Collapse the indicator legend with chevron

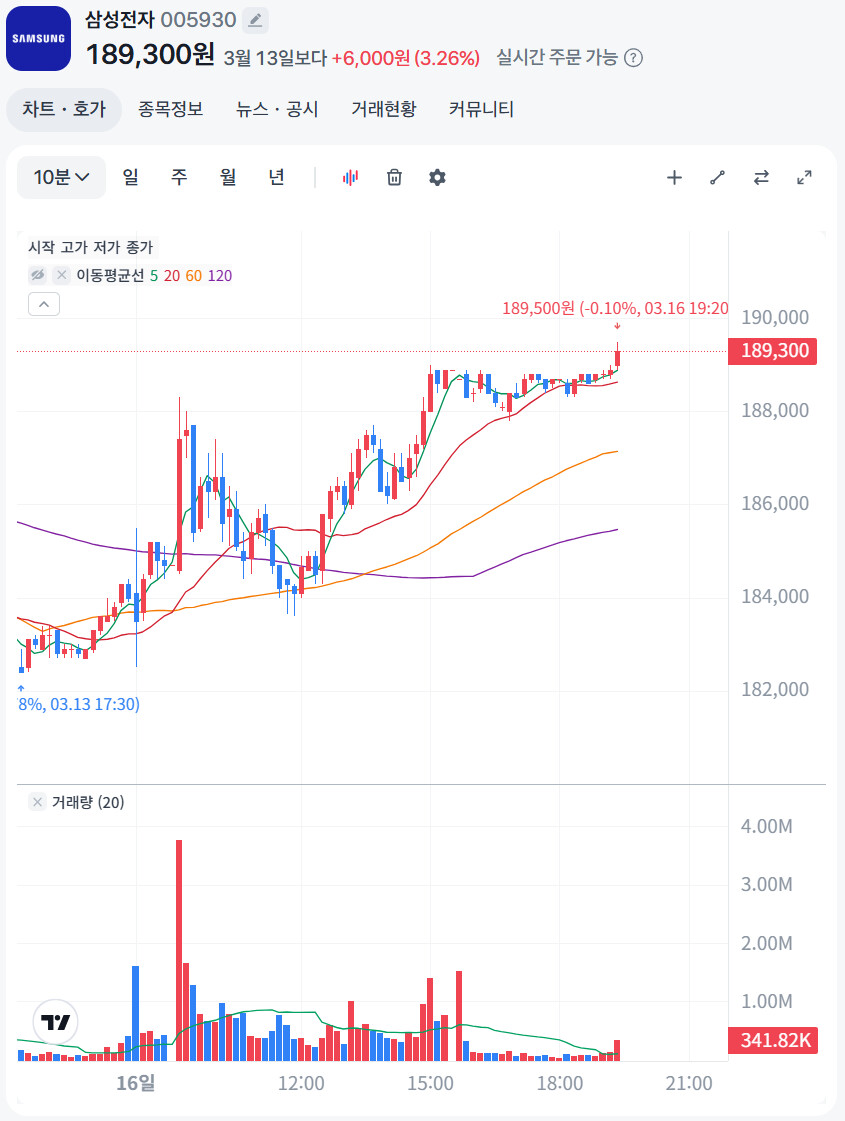[44, 304]
